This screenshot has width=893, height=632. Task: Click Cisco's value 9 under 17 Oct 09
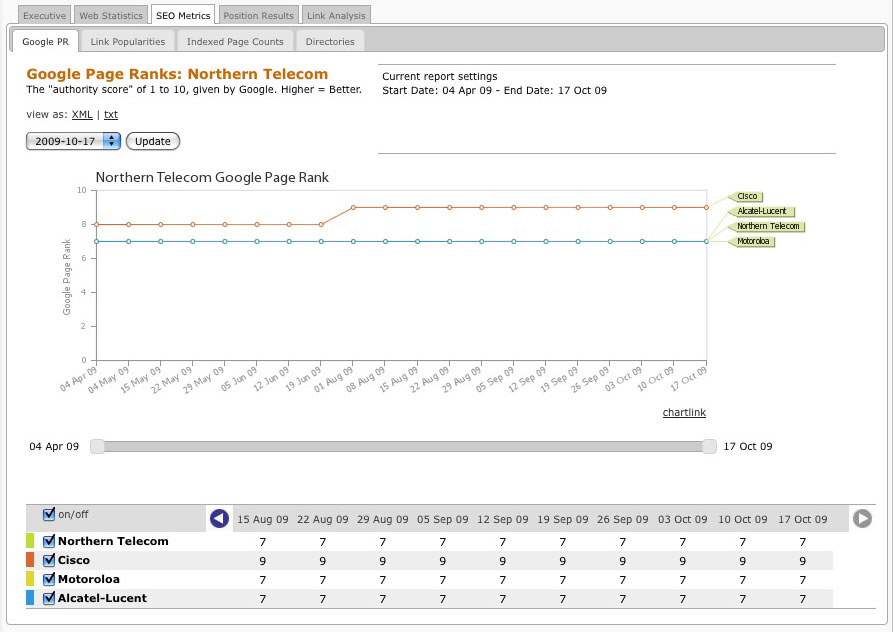(x=802, y=561)
